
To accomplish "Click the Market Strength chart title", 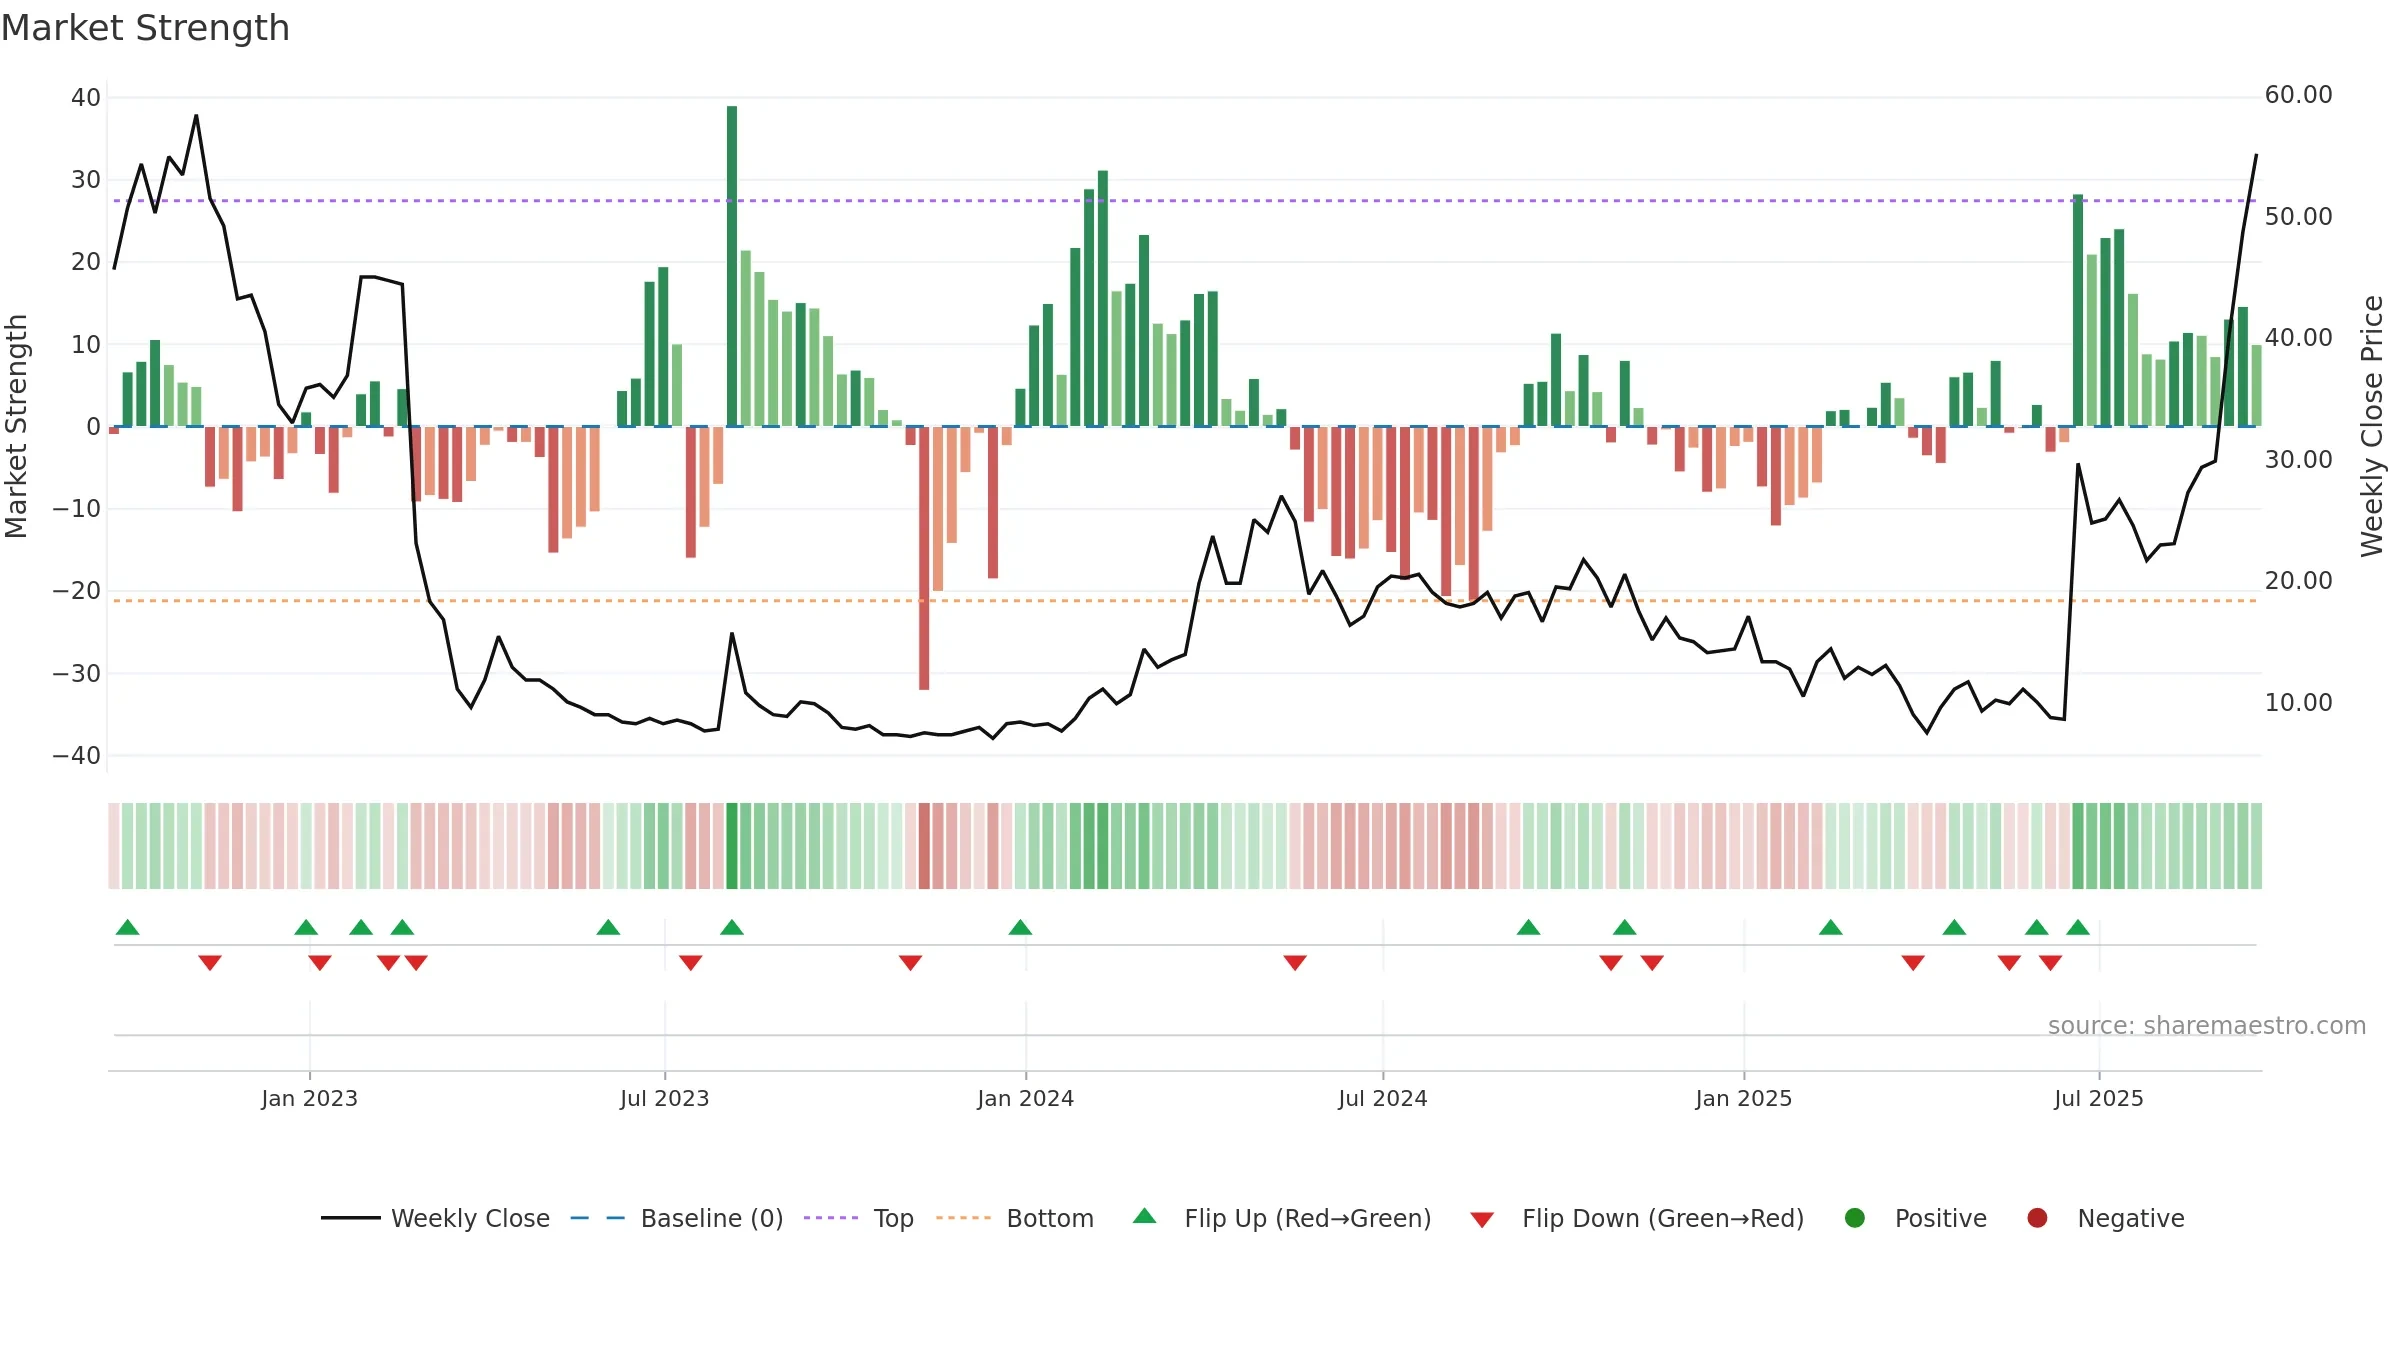I will click(145, 28).
